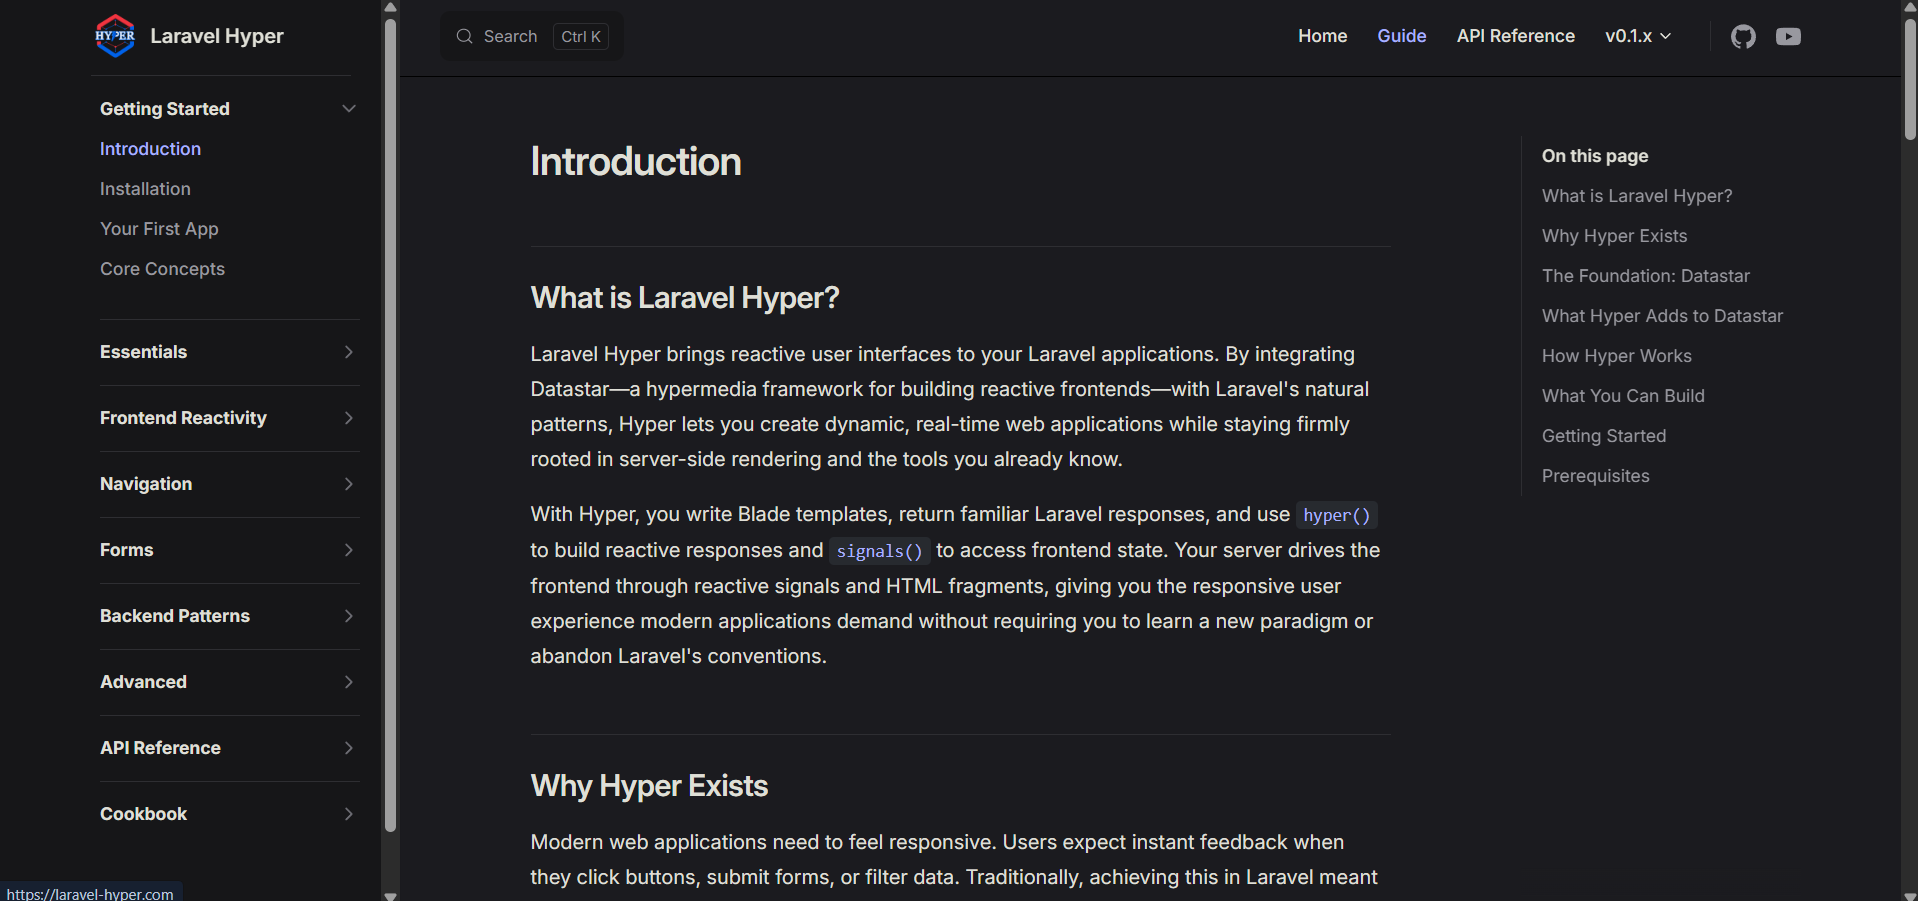This screenshot has width=1918, height=901.
Task: Expand the Advanced section
Action: pyautogui.click(x=349, y=682)
